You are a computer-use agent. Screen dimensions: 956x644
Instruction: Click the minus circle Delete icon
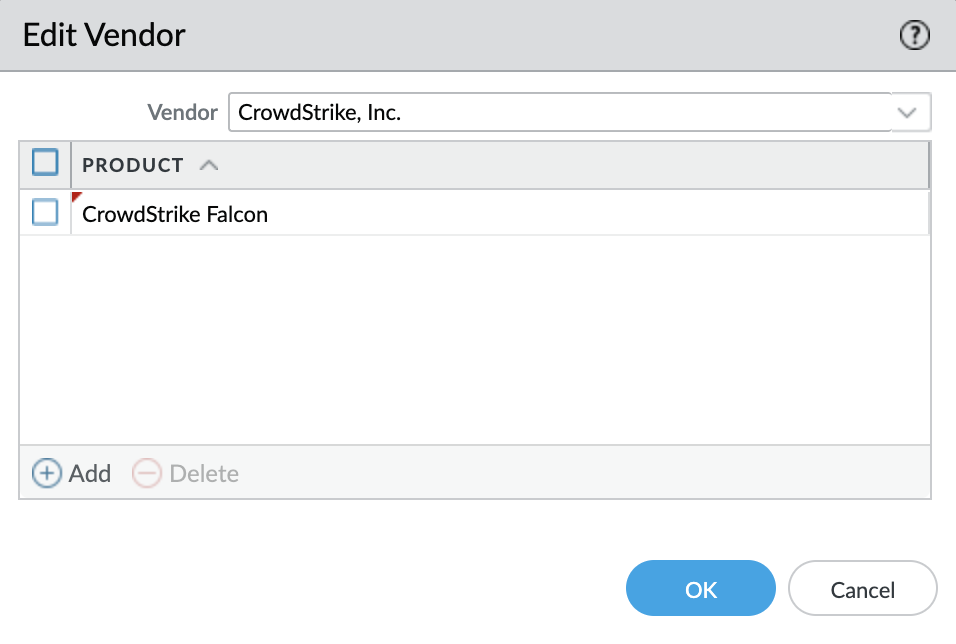pos(146,473)
